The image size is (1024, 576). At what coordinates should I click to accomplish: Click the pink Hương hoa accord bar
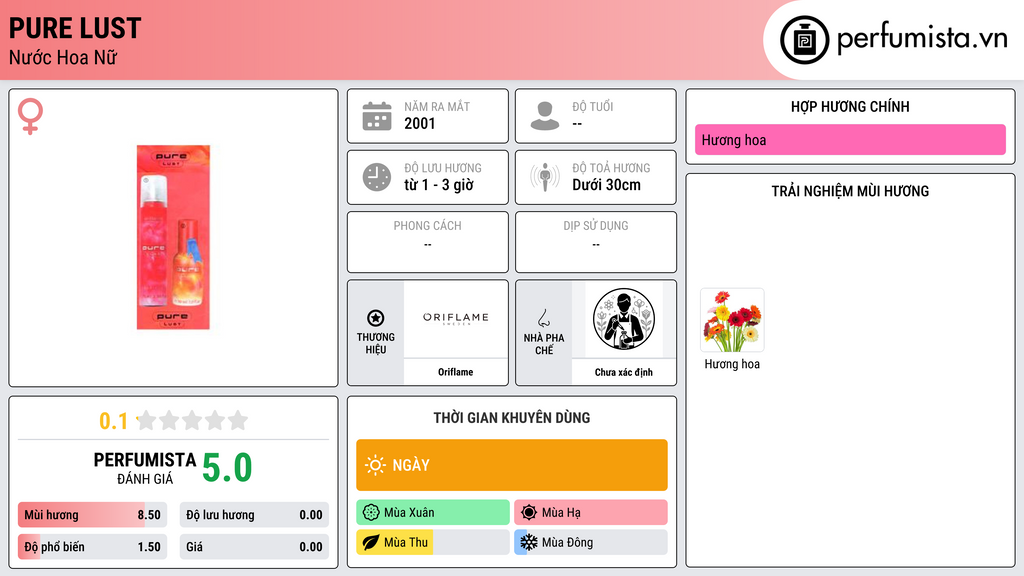click(x=850, y=140)
